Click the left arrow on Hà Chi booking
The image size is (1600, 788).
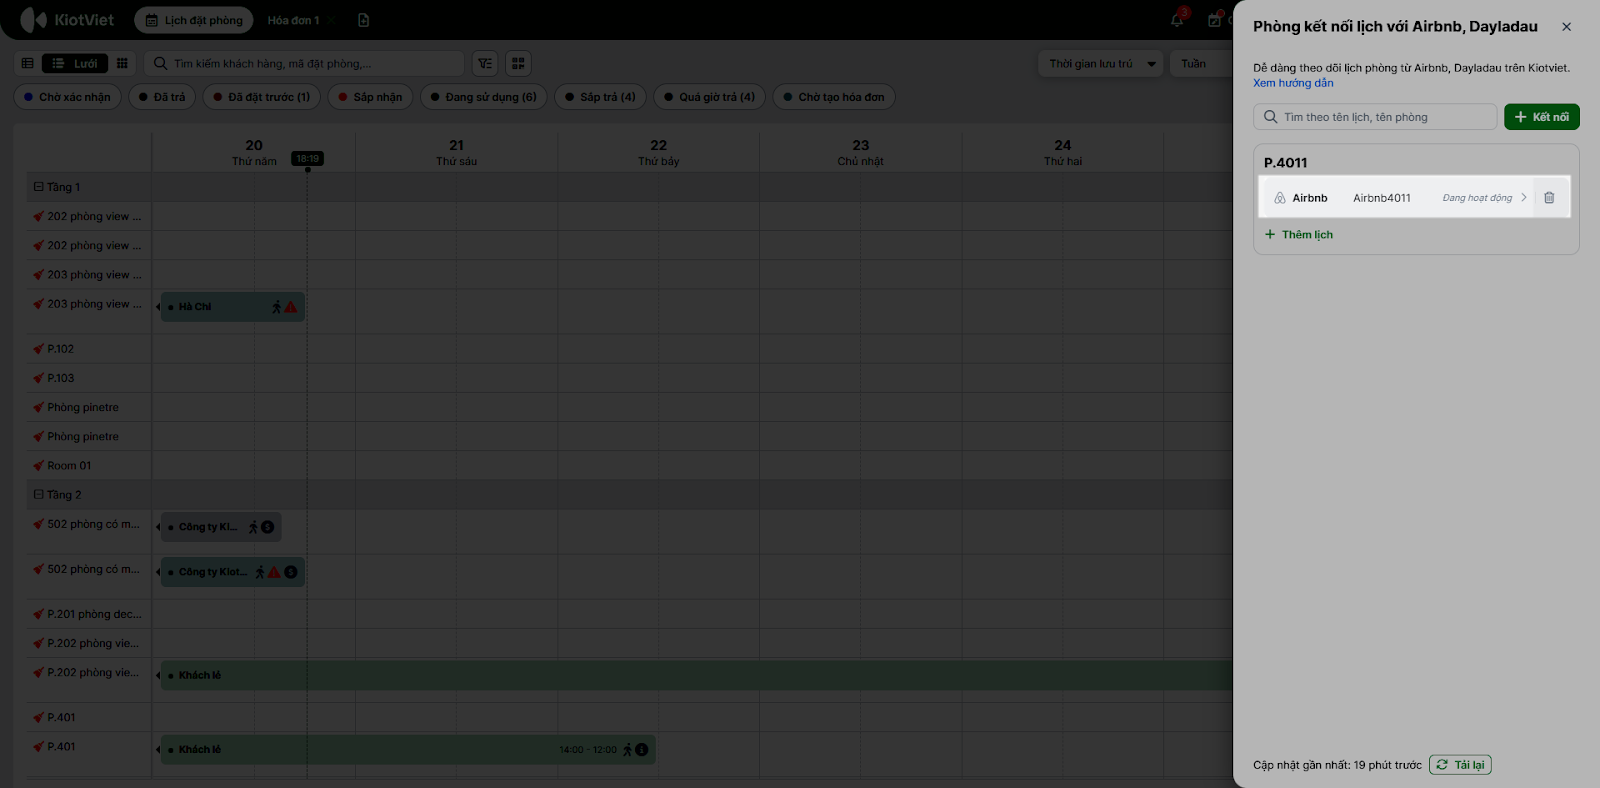pos(158,307)
